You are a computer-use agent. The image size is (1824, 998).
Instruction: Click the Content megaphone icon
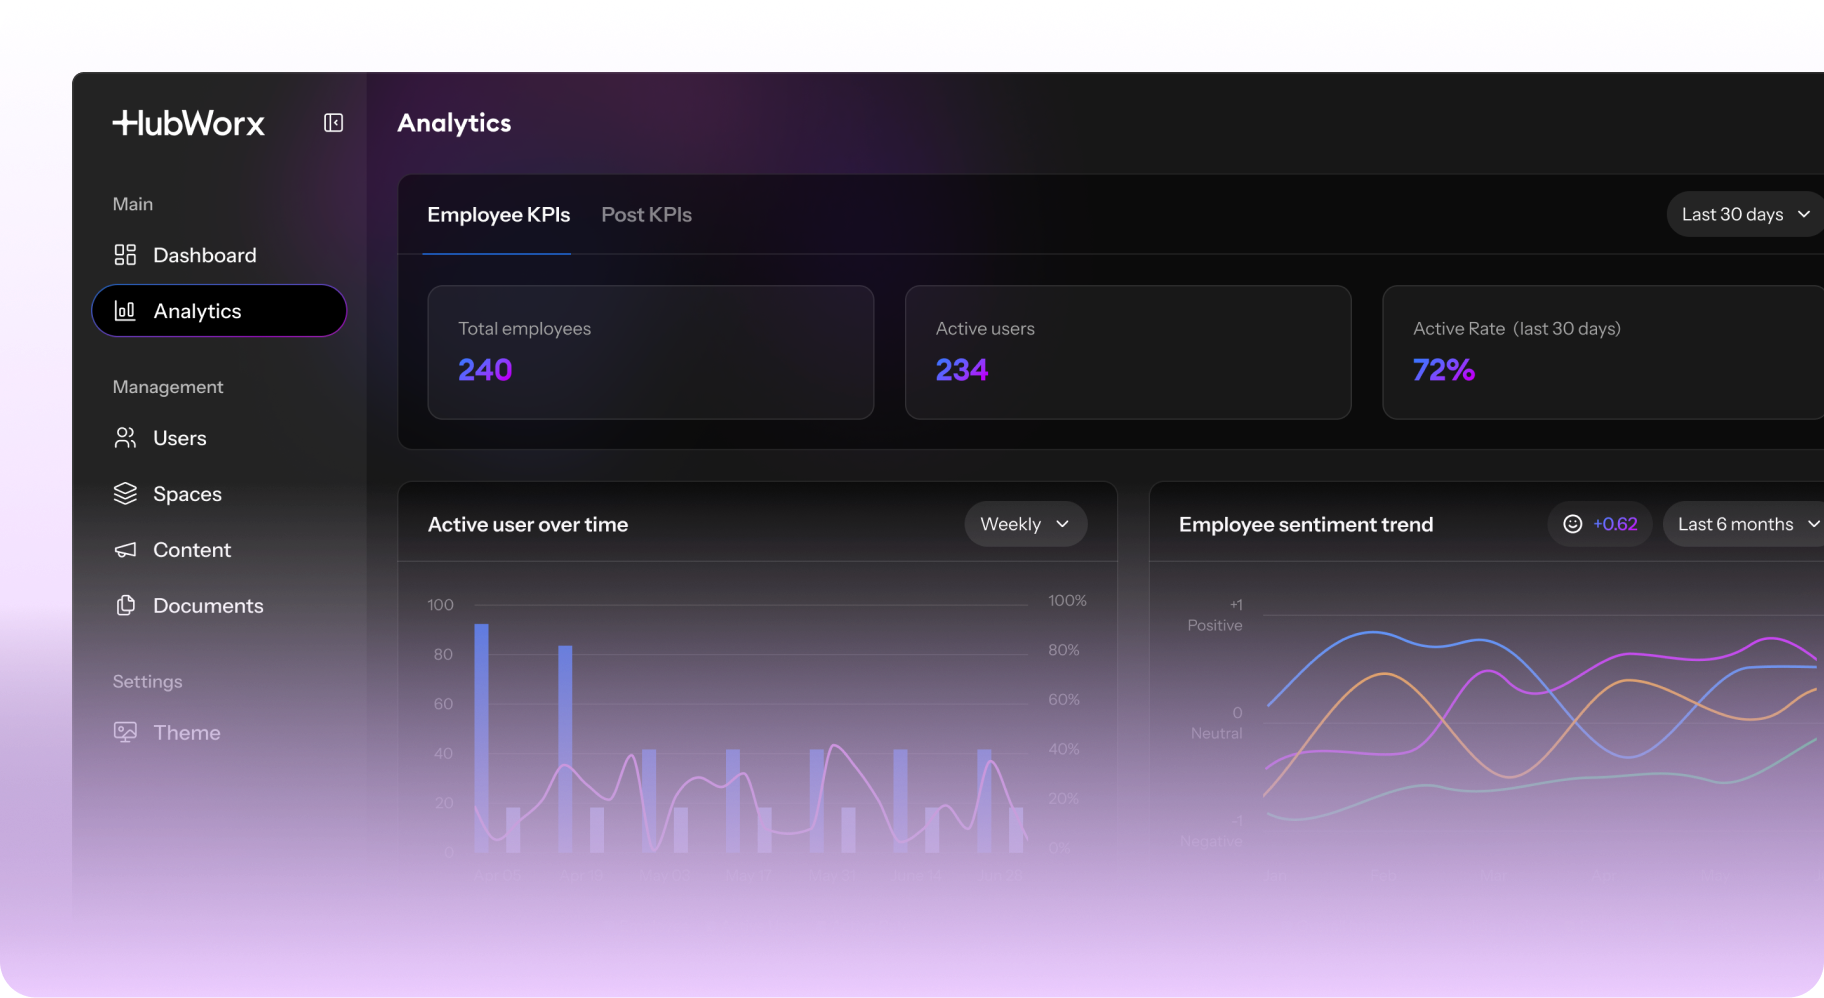[125, 550]
